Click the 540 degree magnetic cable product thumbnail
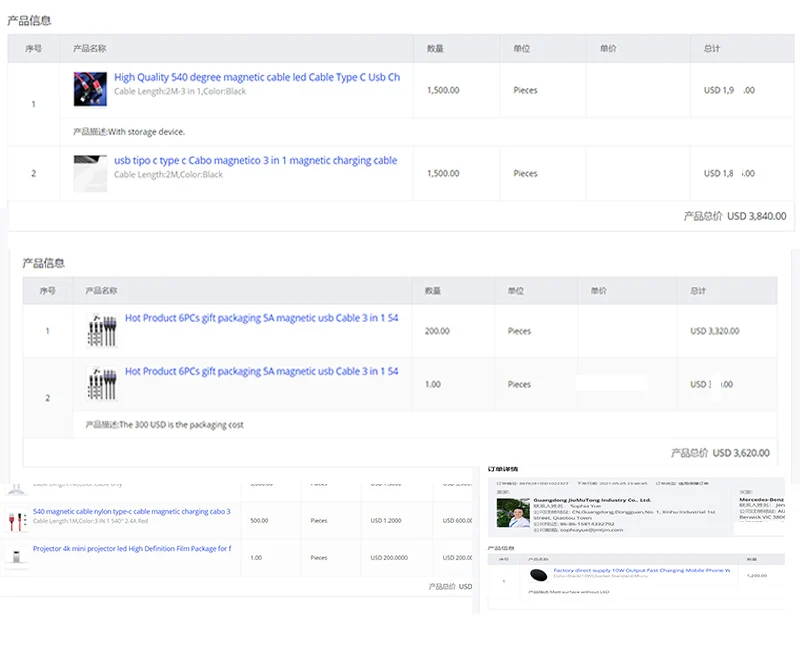 (90, 89)
